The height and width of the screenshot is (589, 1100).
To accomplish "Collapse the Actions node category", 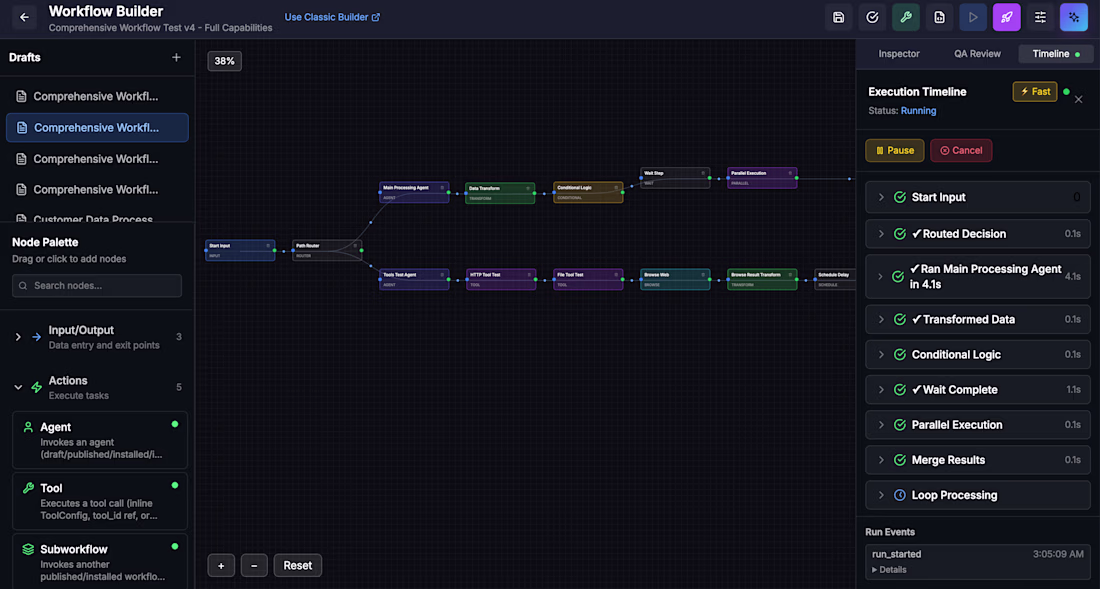I will pyautogui.click(x=97, y=387).
